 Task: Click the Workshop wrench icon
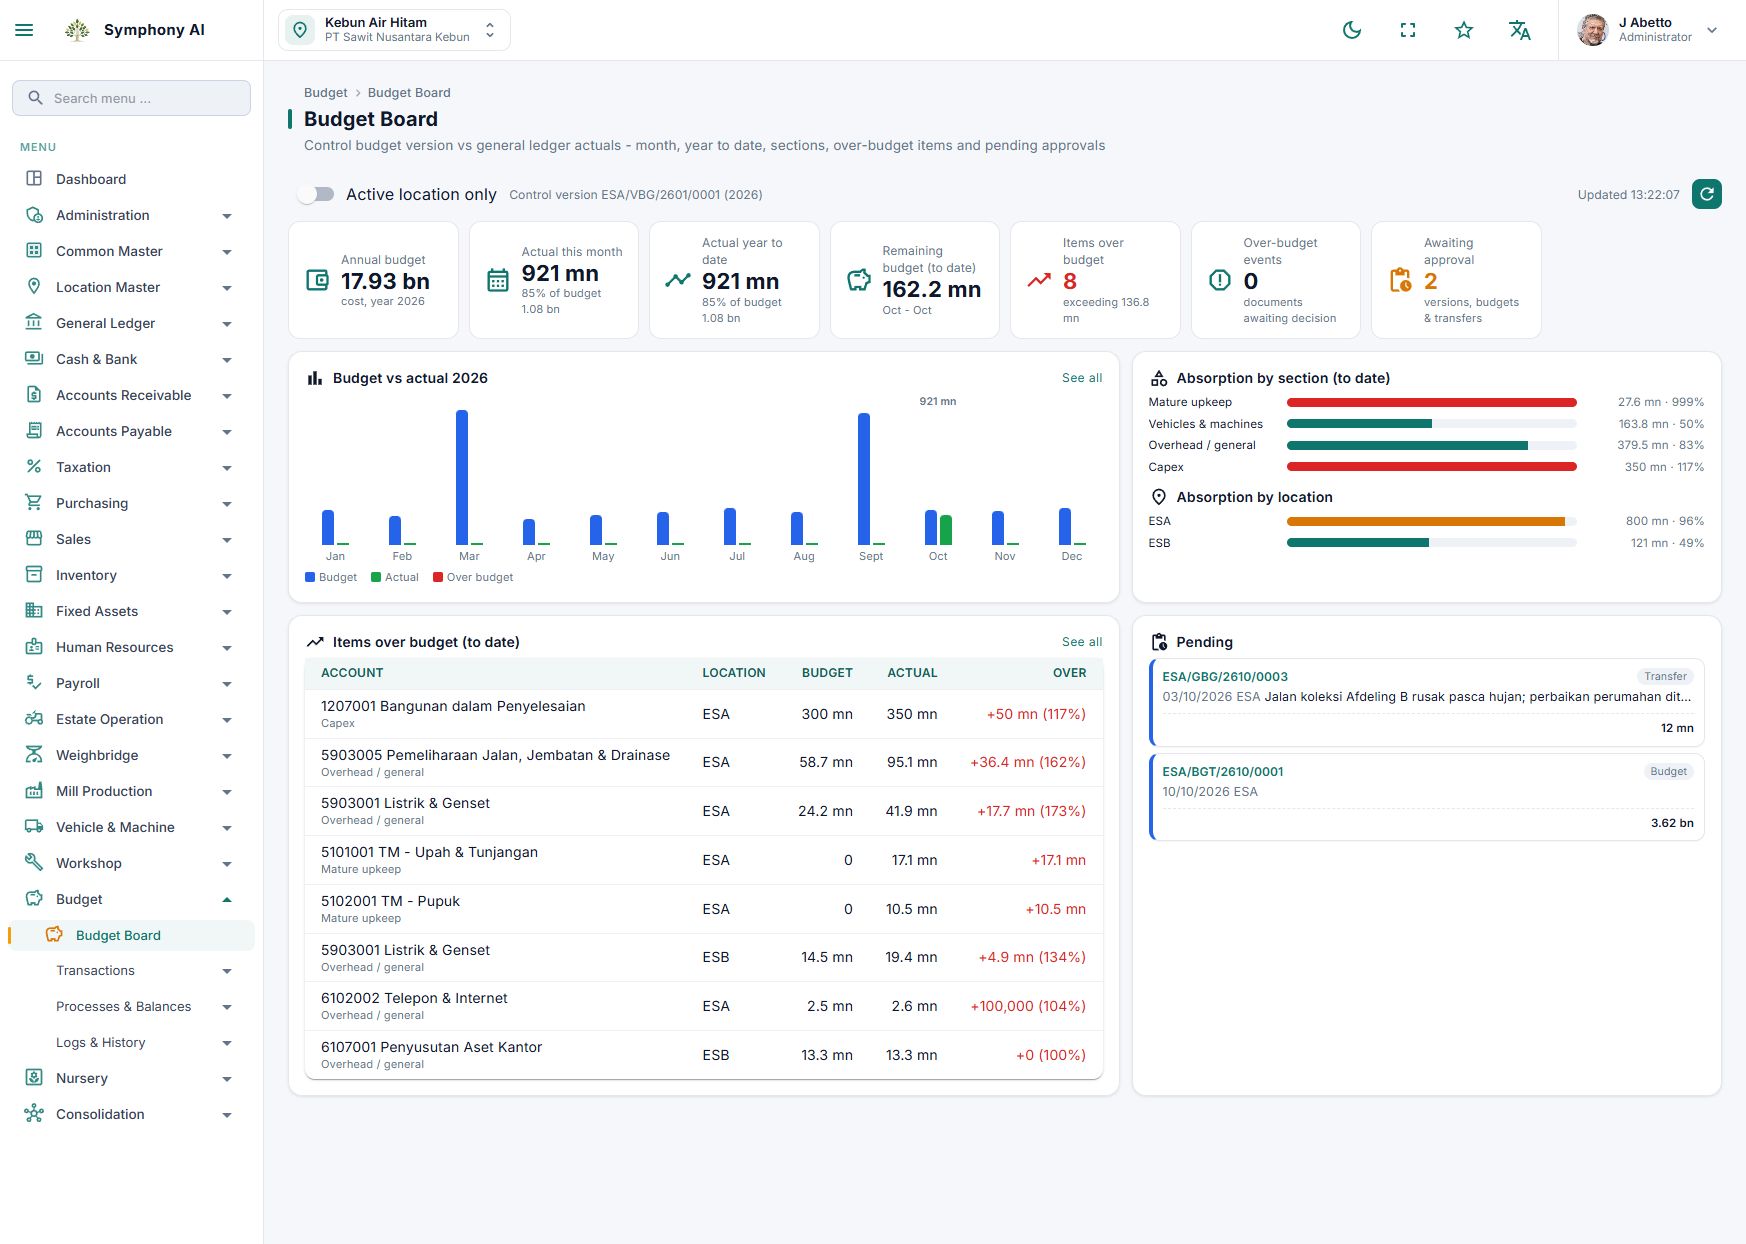tap(34, 863)
